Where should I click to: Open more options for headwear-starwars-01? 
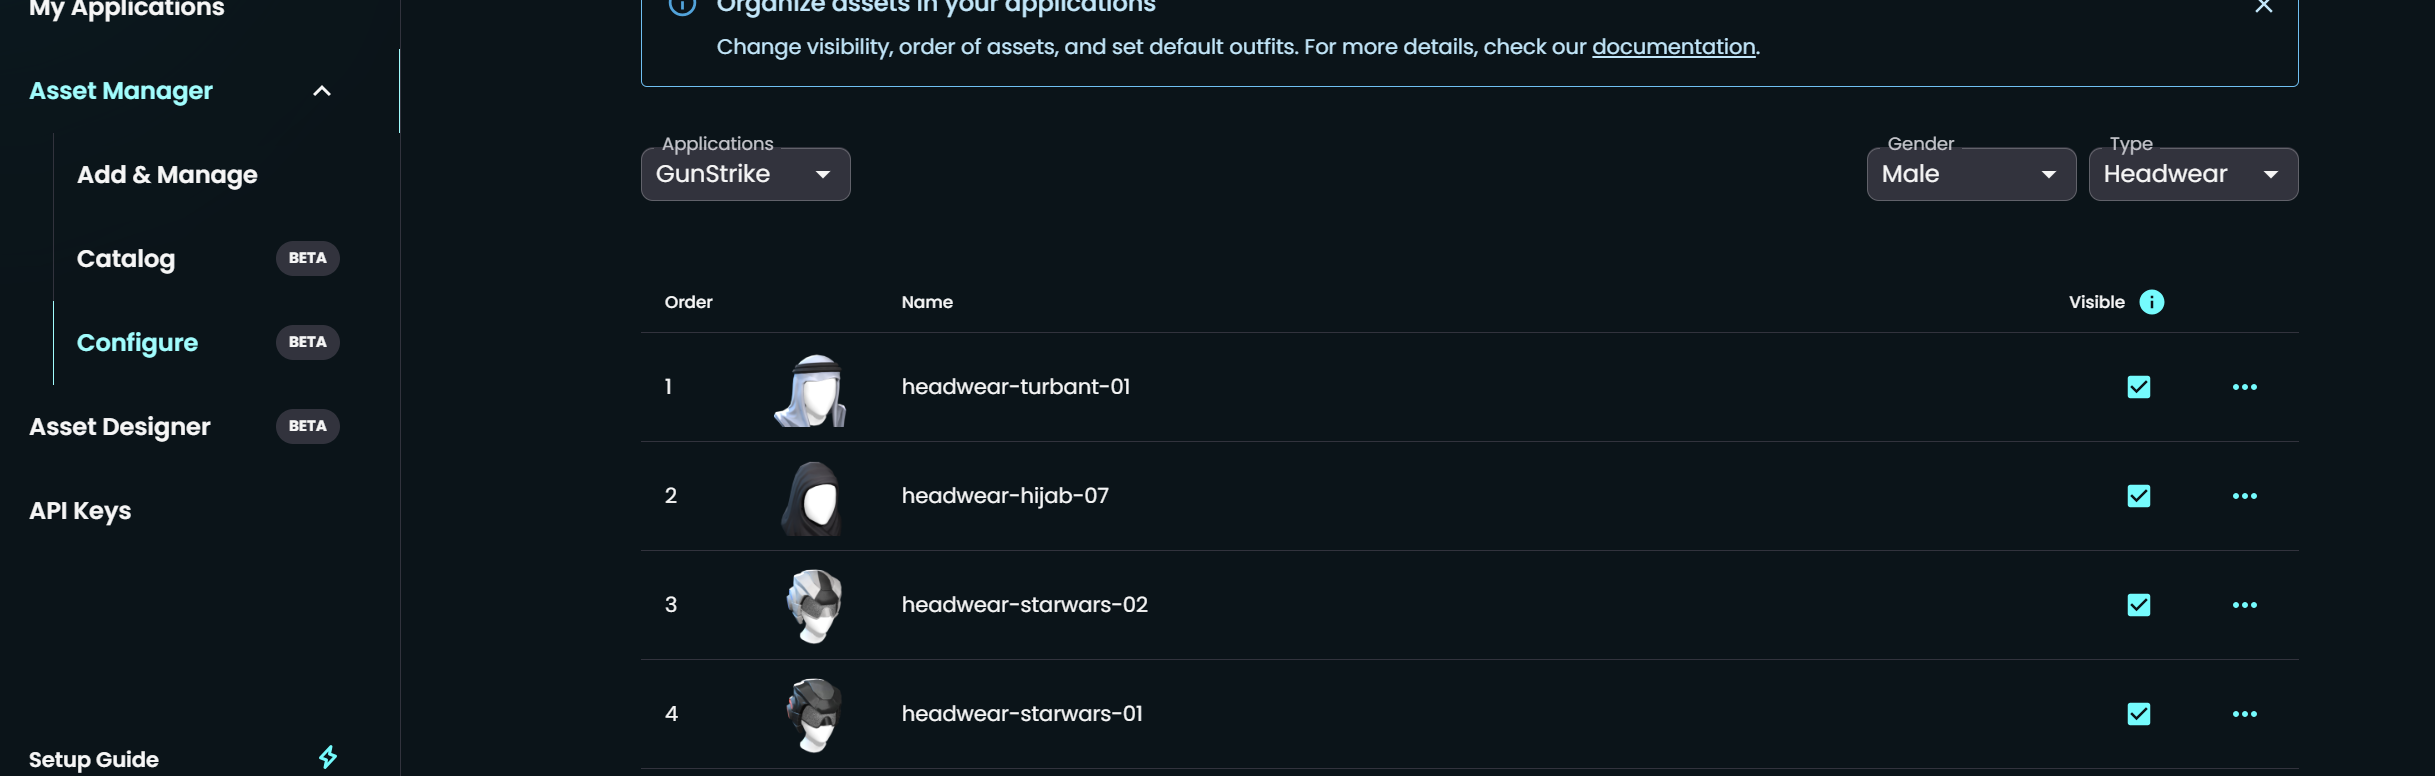click(x=2244, y=714)
